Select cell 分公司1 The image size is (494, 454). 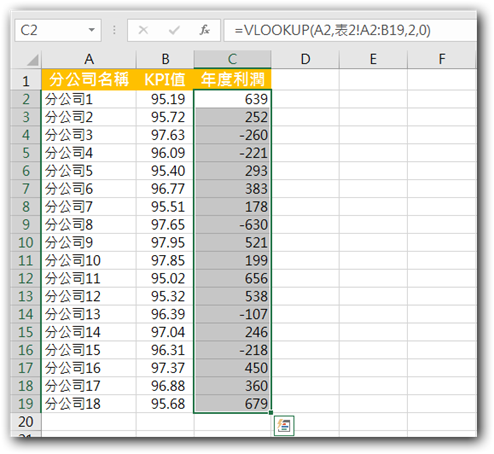(89, 99)
